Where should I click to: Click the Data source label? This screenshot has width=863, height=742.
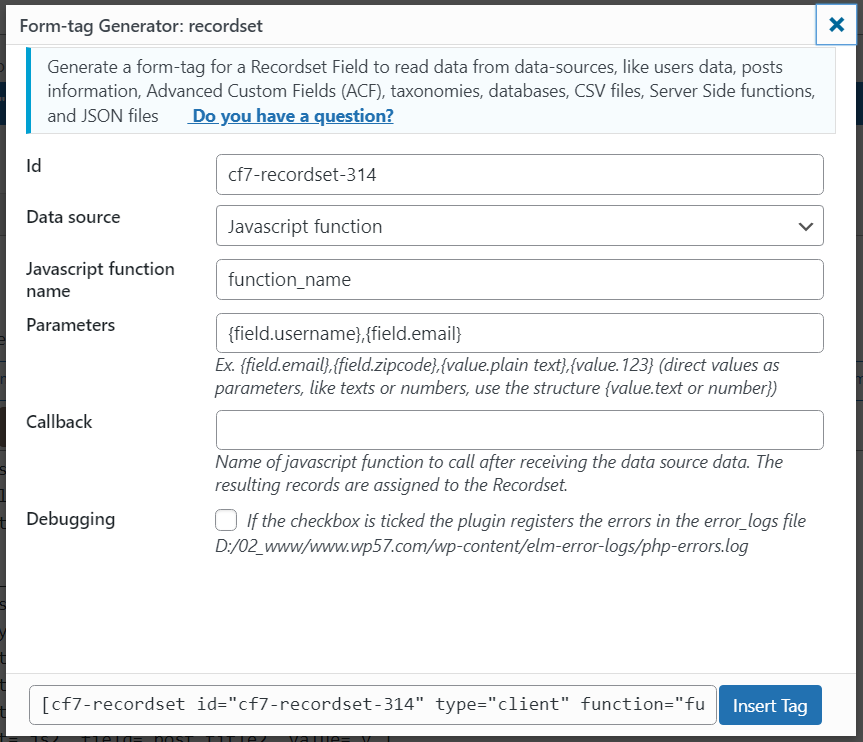pyautogui.click(x=73, y=217)
